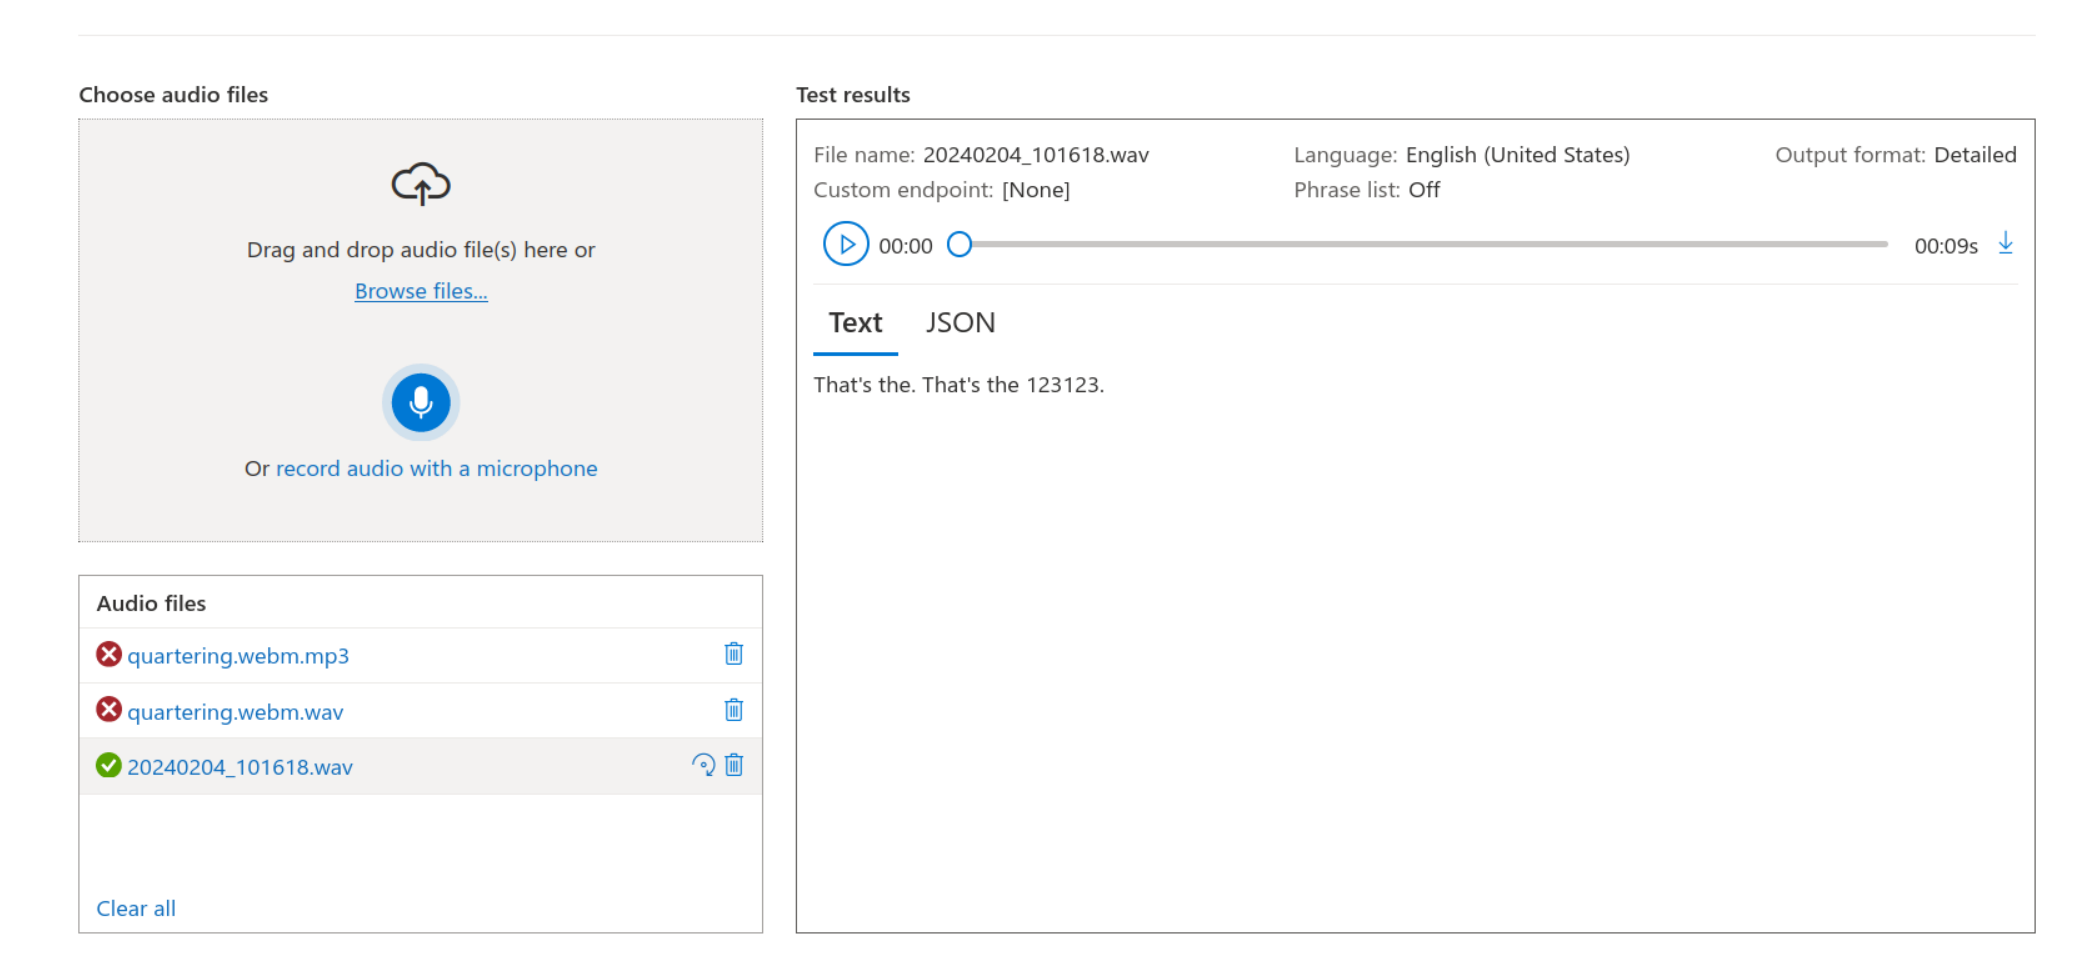Click Phrase list value Off

[1424, 190]
